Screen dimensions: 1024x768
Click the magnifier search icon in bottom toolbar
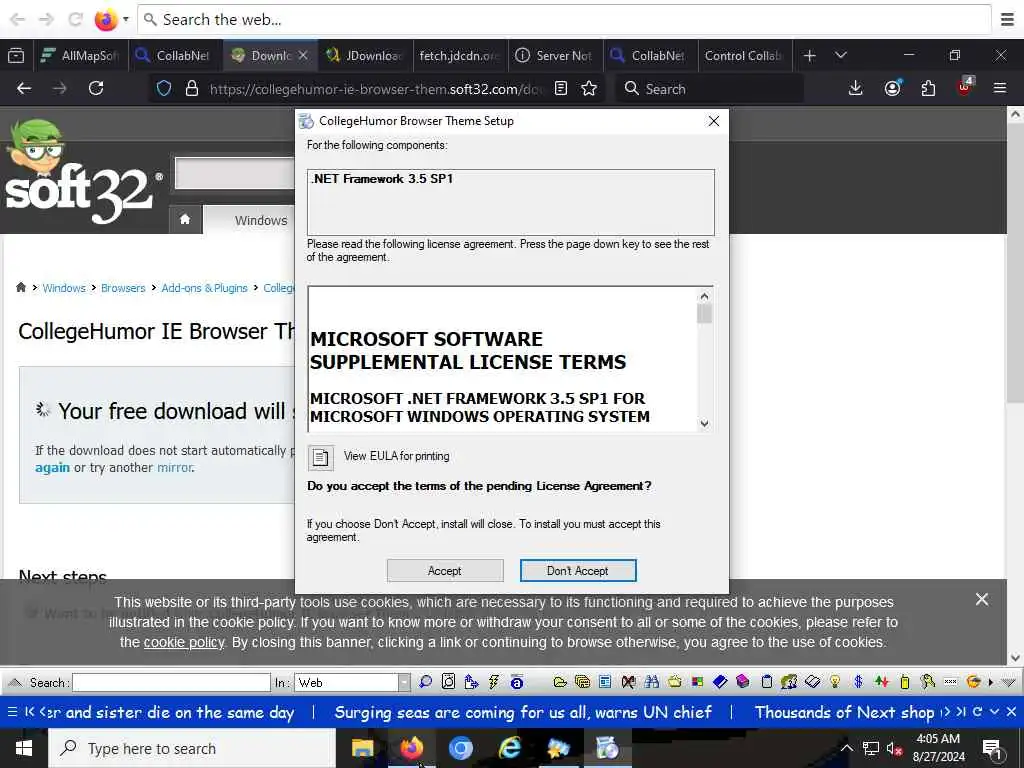pos(425,682)
